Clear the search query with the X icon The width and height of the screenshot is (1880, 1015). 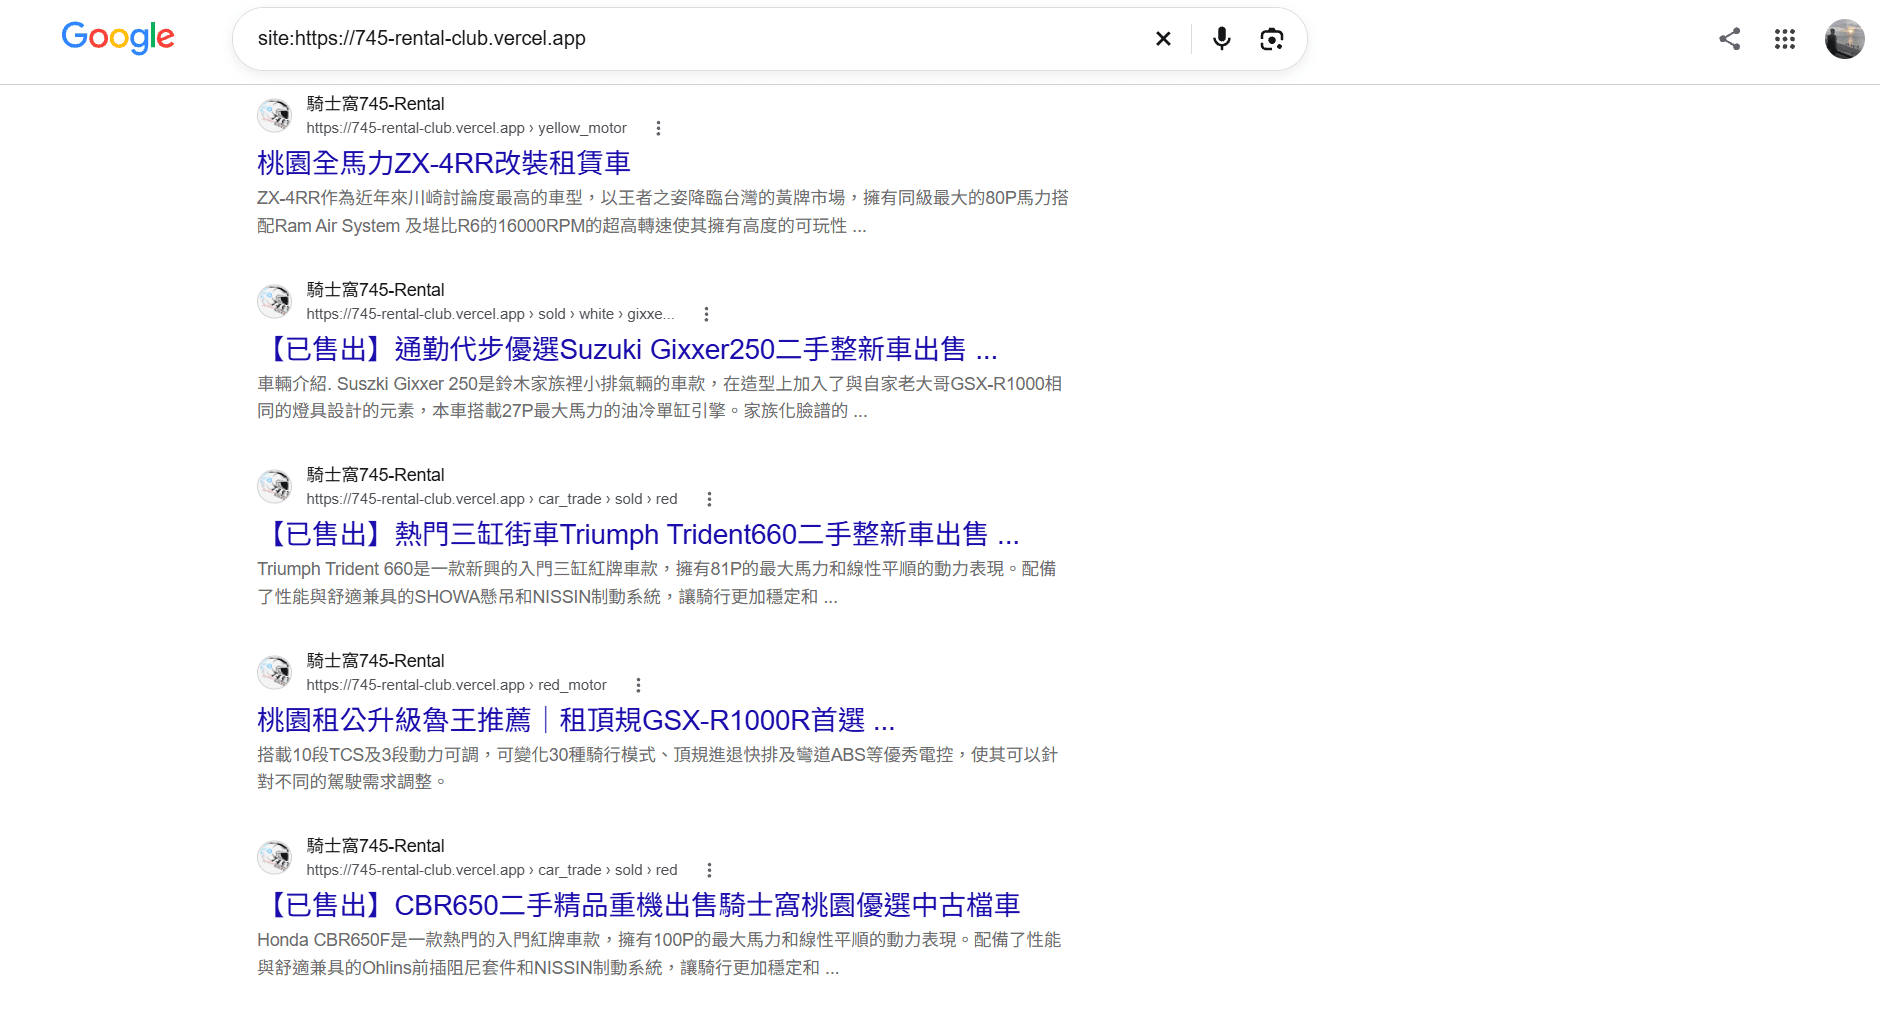1163,39
